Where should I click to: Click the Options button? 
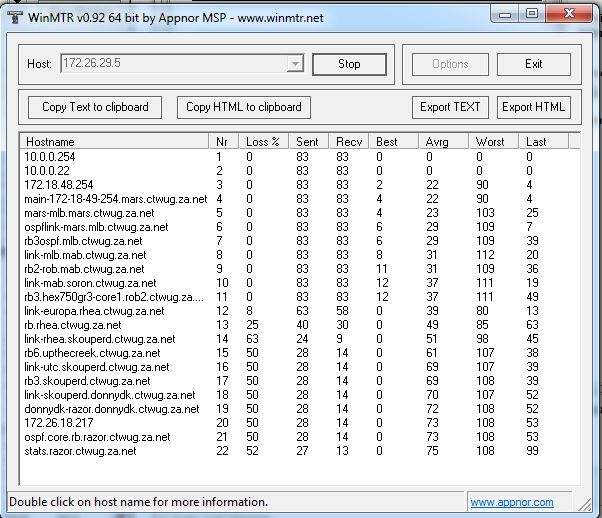(x=450, y=64)
